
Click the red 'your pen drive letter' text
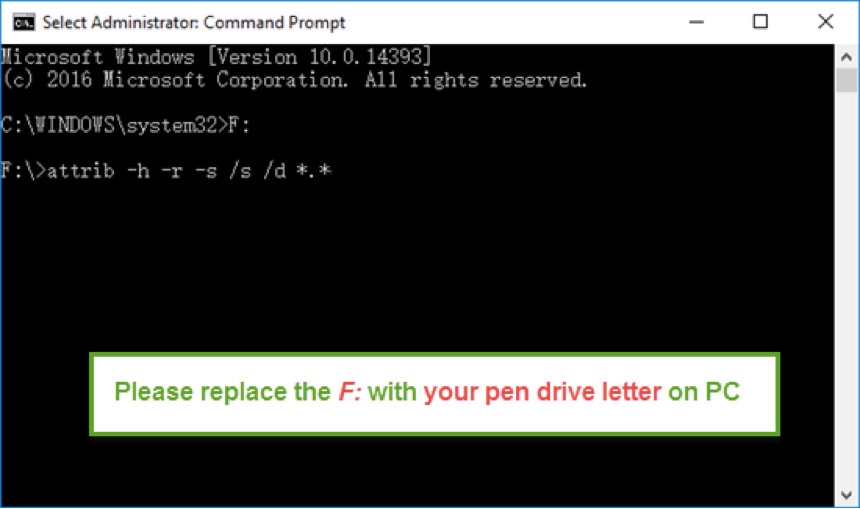click(x=542, y=392)
